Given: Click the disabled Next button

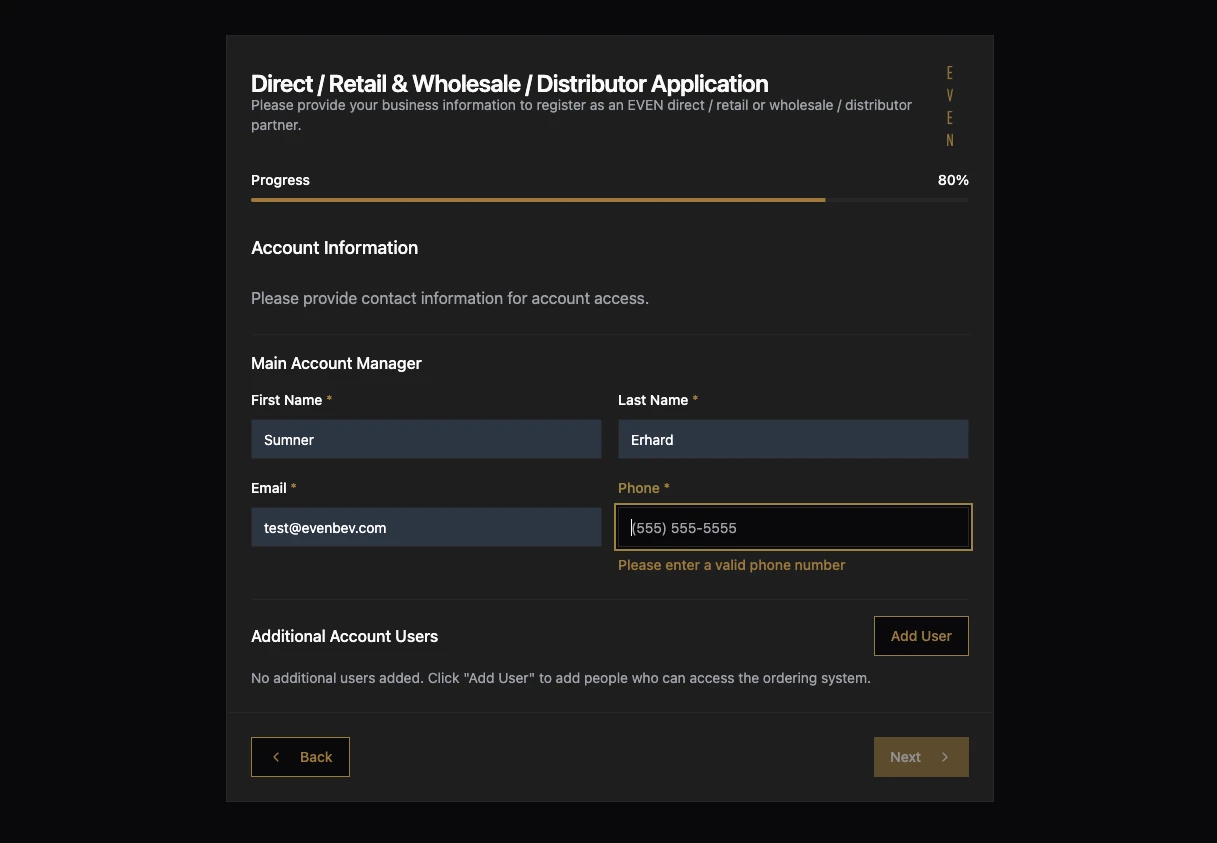Looking at the screenshot, I should coord(920,757).
